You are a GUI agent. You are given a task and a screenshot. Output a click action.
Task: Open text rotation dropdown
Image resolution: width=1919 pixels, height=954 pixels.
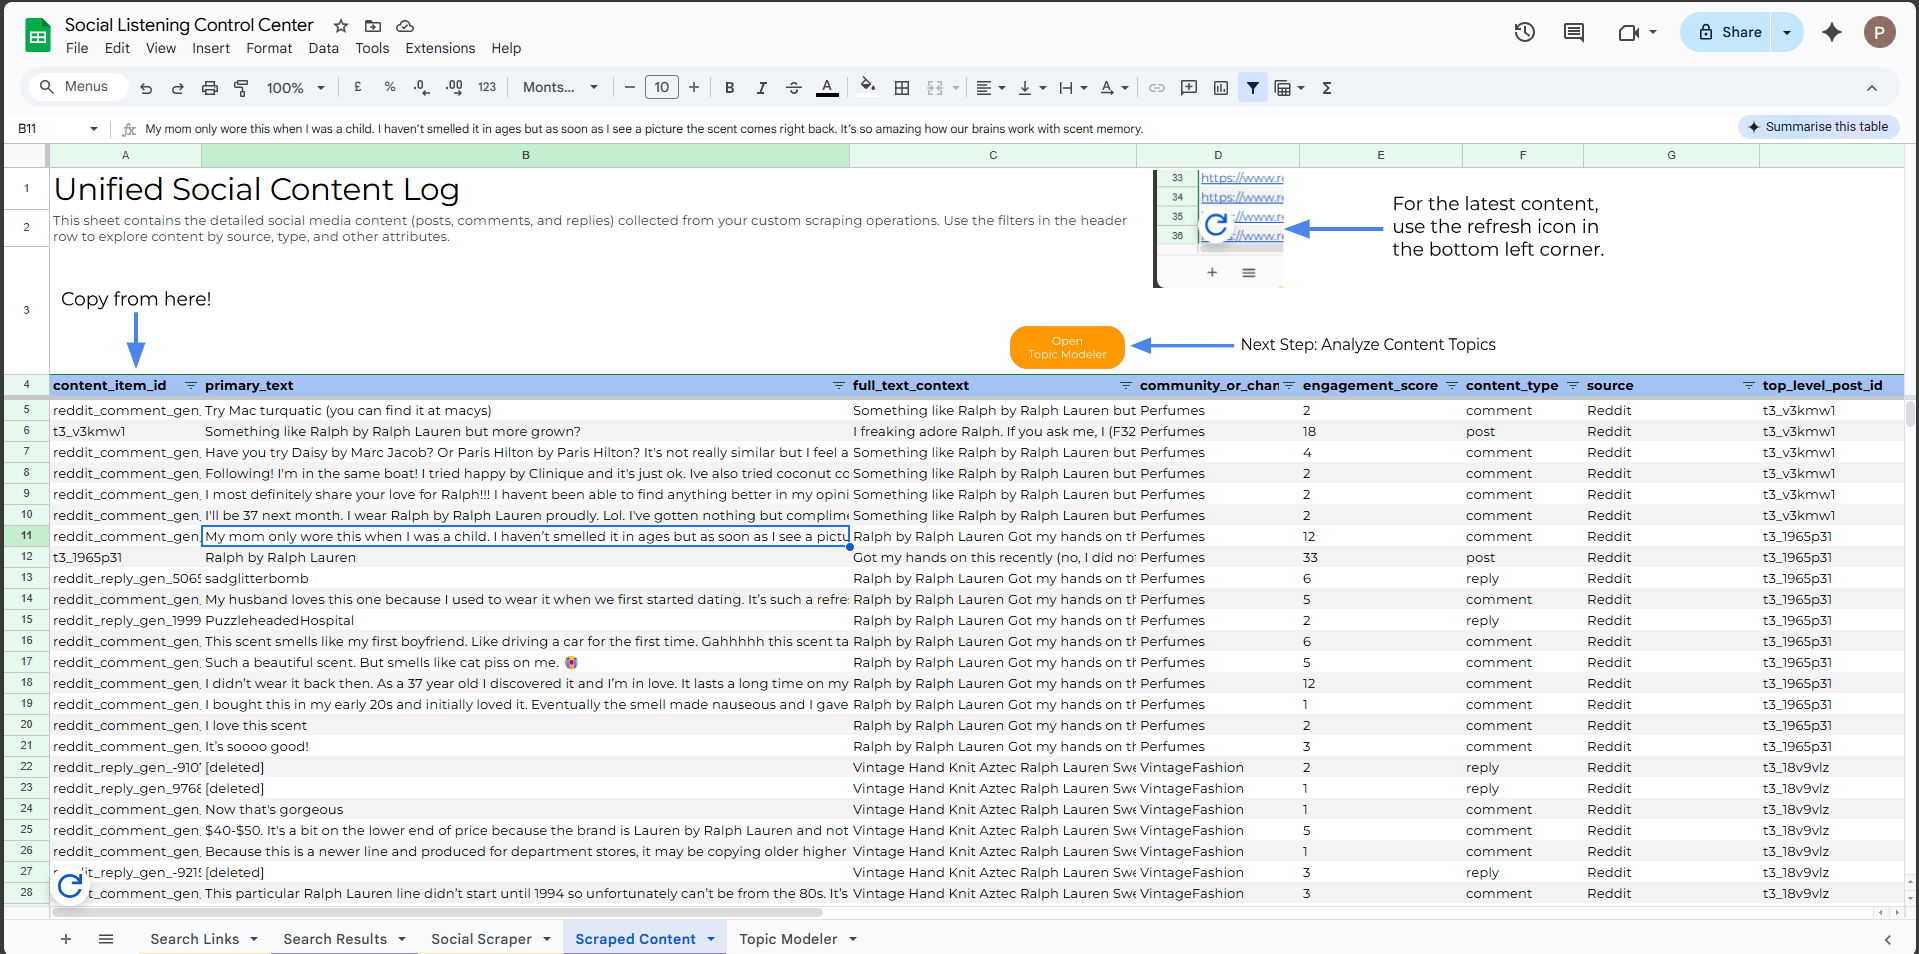click(x=1114, y=88)
